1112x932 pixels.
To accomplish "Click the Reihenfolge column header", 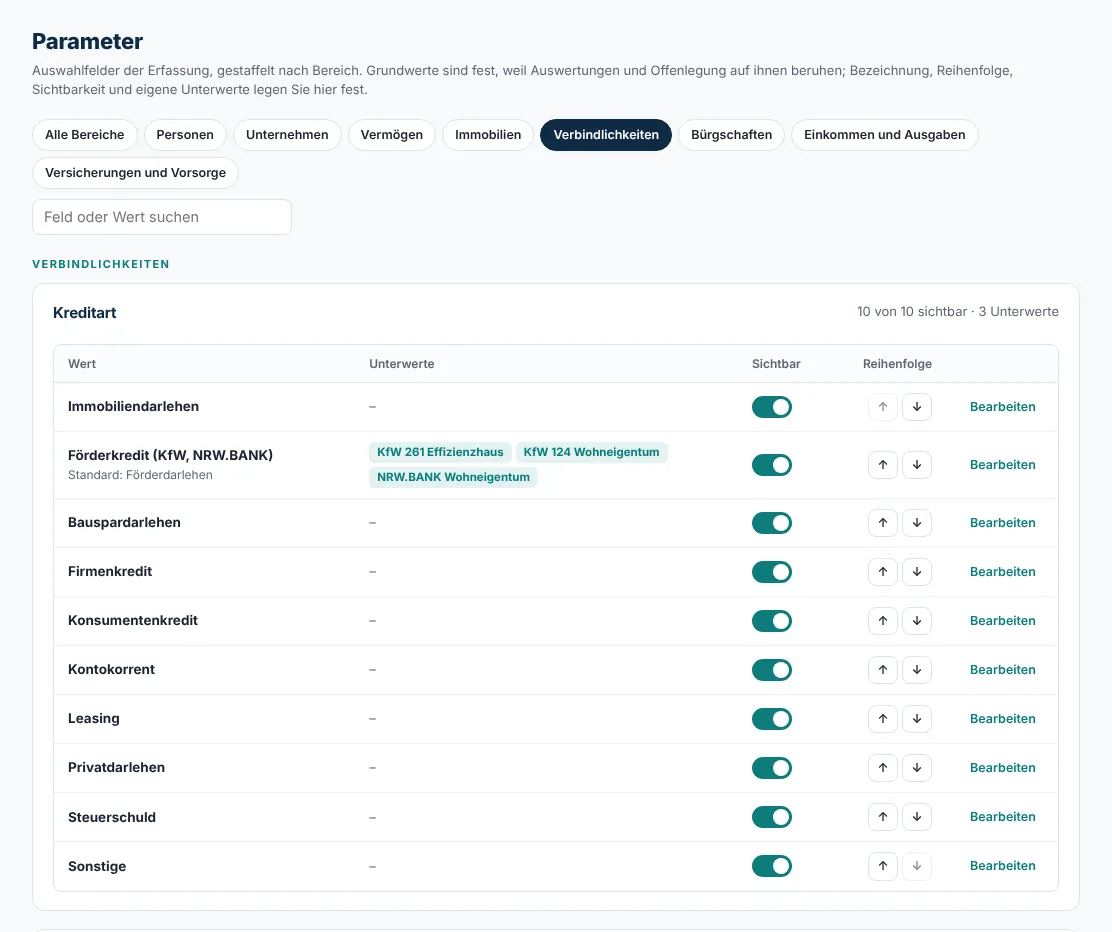I will (897, 364).
